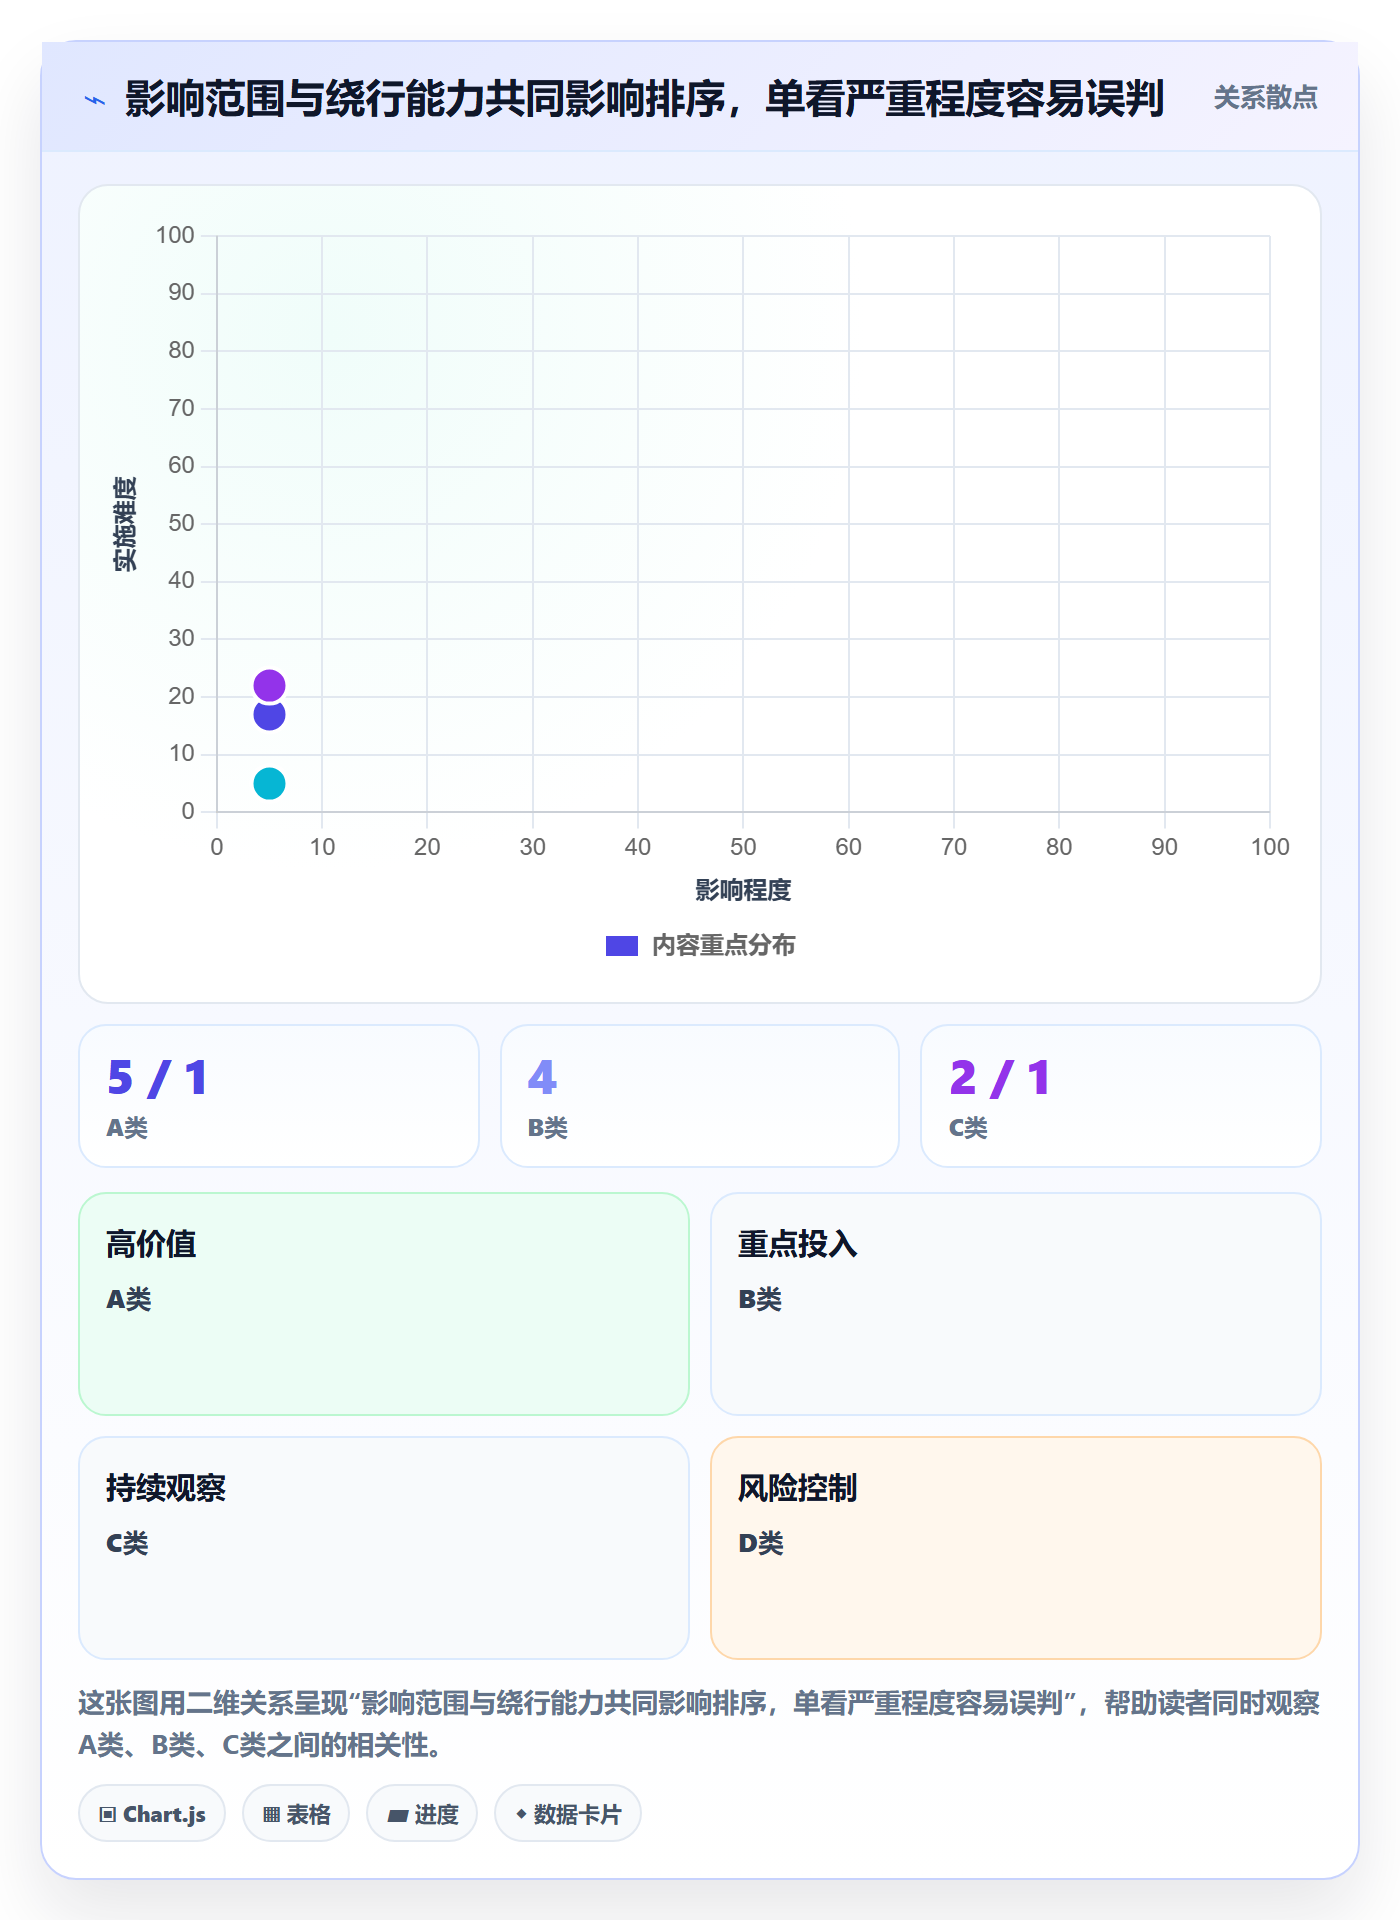Click the legend label 内容重点分布
This screenshot has height=1920, width=1400.
(723, 946)
